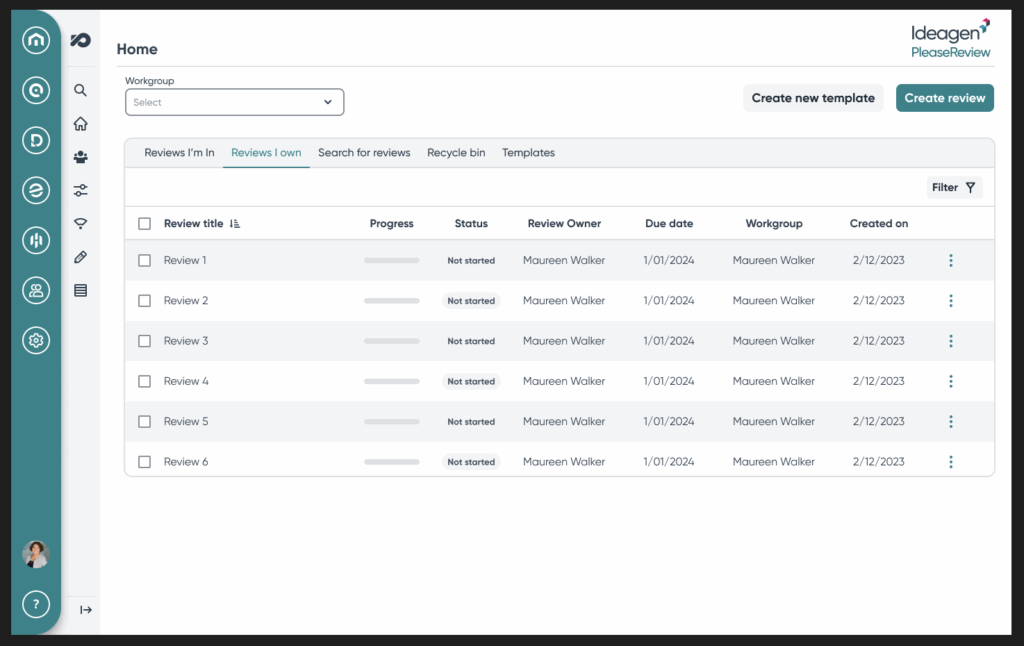Screen dimensions: 1024x646
Task: Select the Review 4 checkbox
Action: 144,381
